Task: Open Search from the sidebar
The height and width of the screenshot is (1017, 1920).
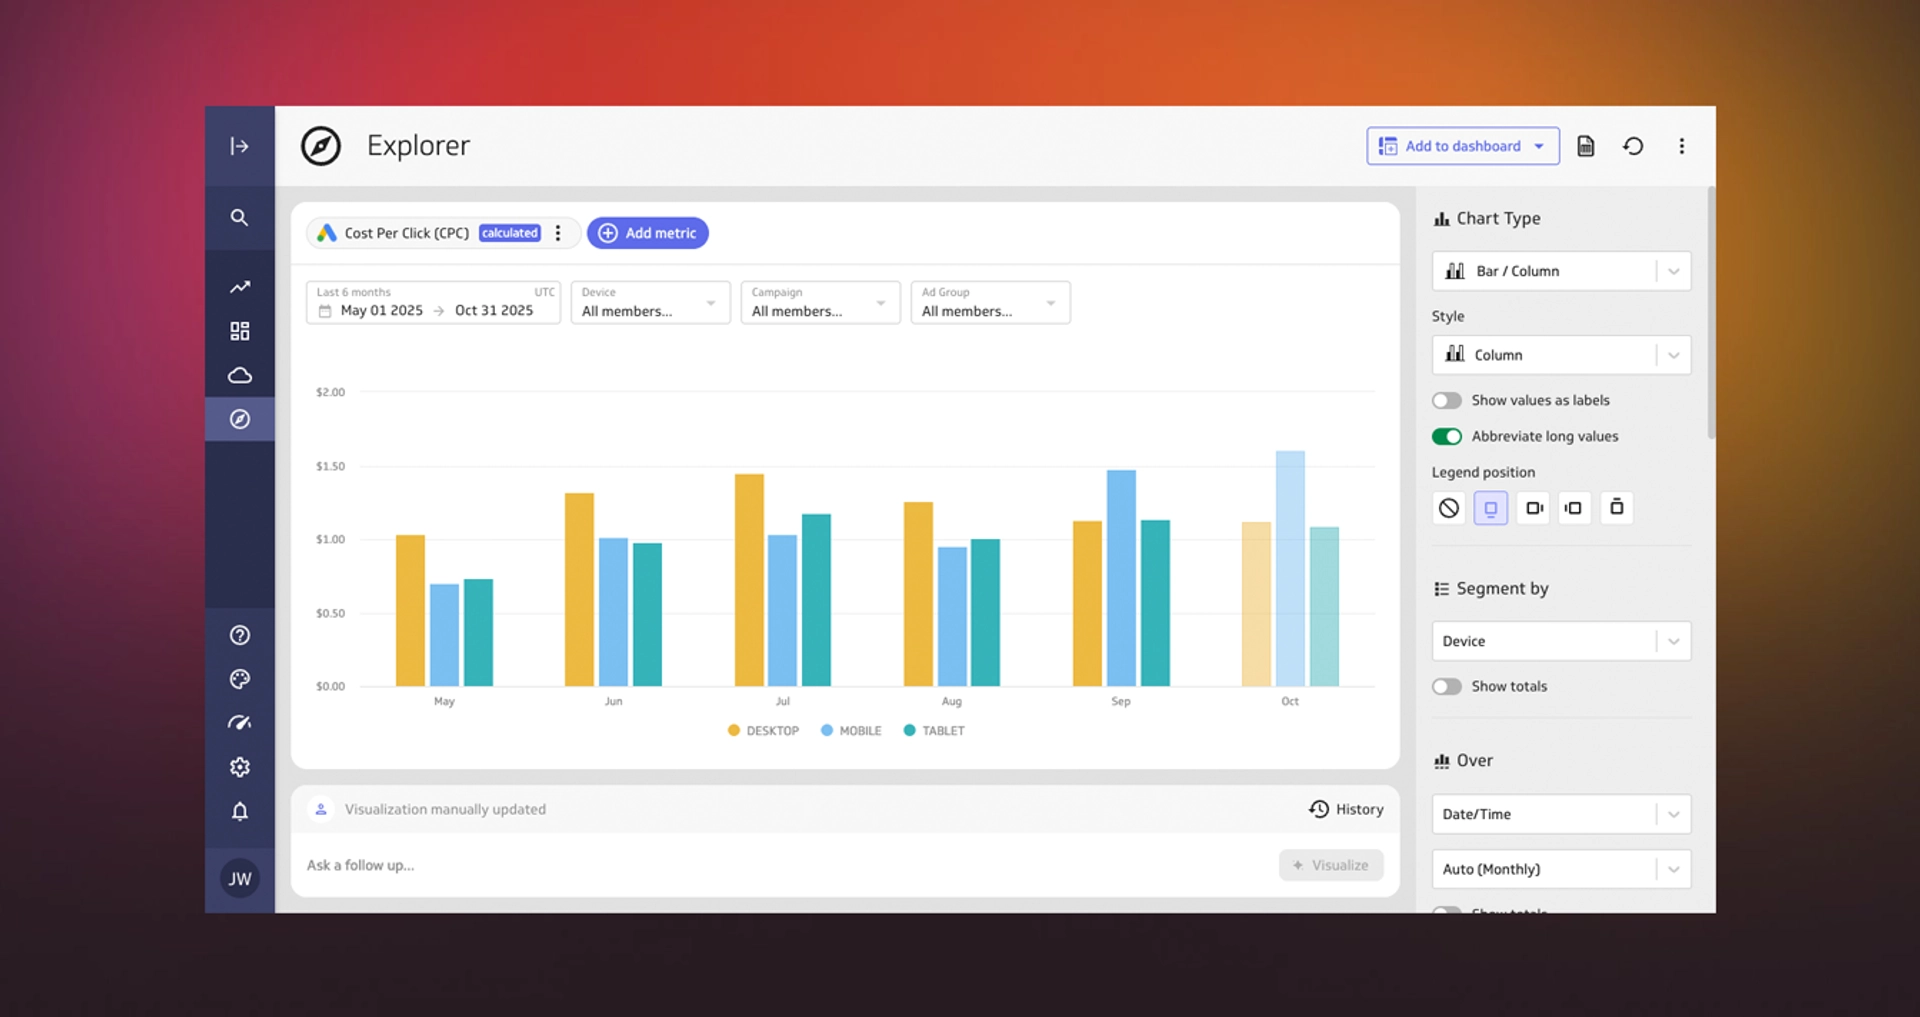Action: [239, 217]
